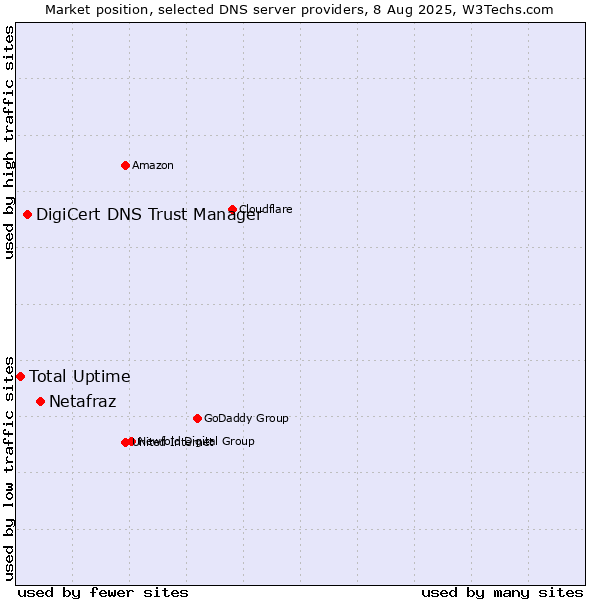The width and height of the screenshot is (600, 600).
Task: Click the 'Cloudflare' label text
Action: click(266, 209)
